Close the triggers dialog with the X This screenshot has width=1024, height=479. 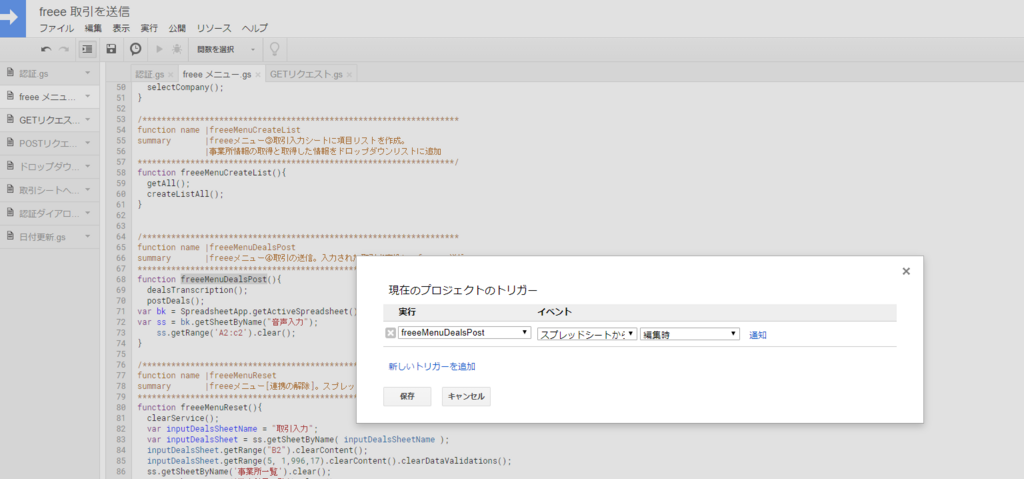tap(906, 271)
